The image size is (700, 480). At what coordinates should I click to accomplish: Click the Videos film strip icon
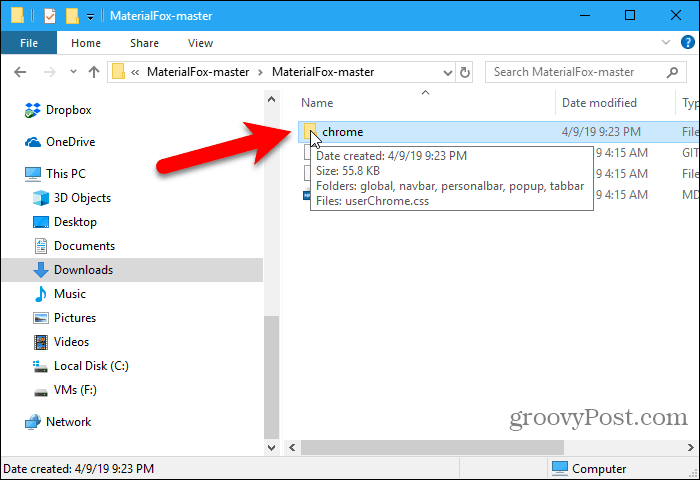click(41, 342)
